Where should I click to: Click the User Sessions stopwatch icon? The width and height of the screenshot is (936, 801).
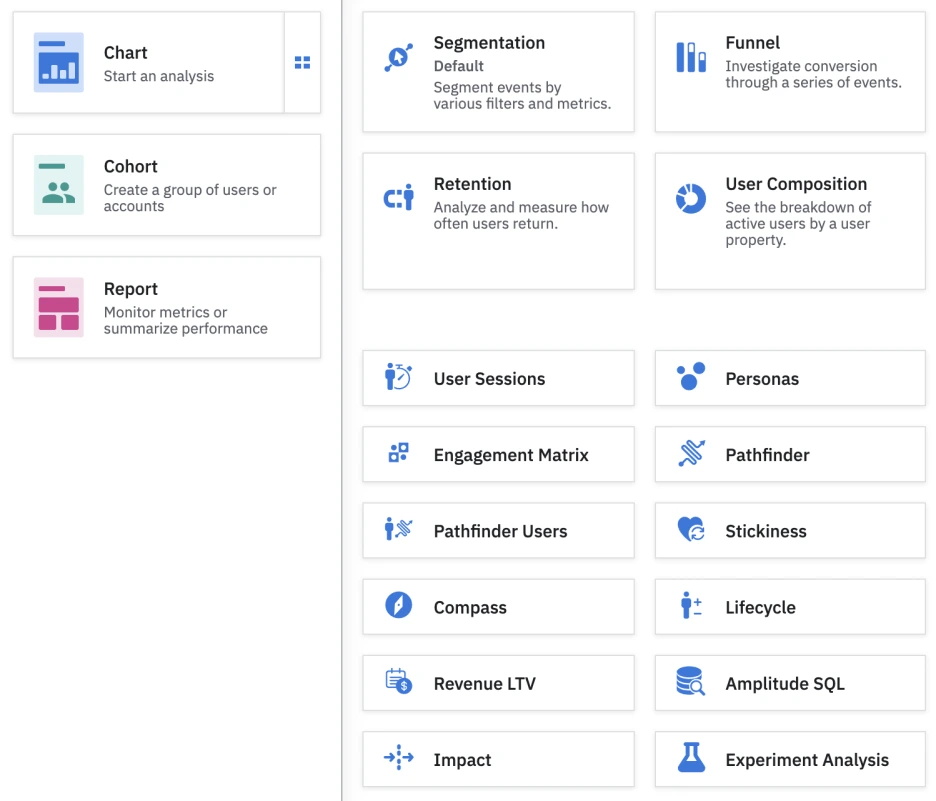tap(398, 378)
